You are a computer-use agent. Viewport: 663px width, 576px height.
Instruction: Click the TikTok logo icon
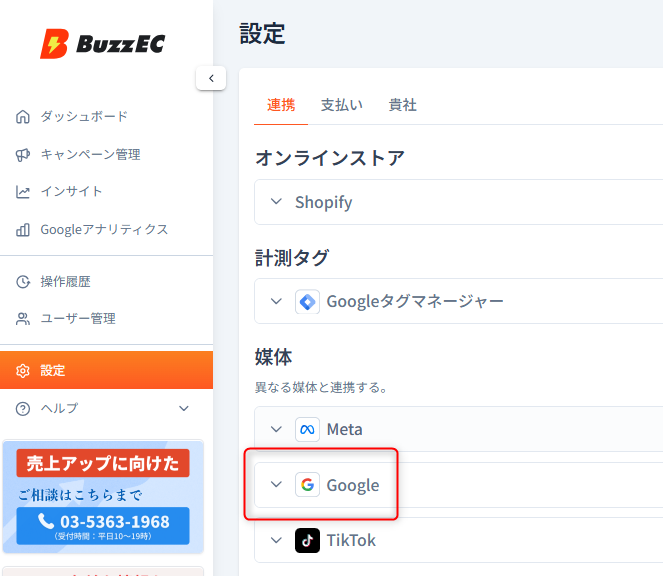[x=307, y=541]
